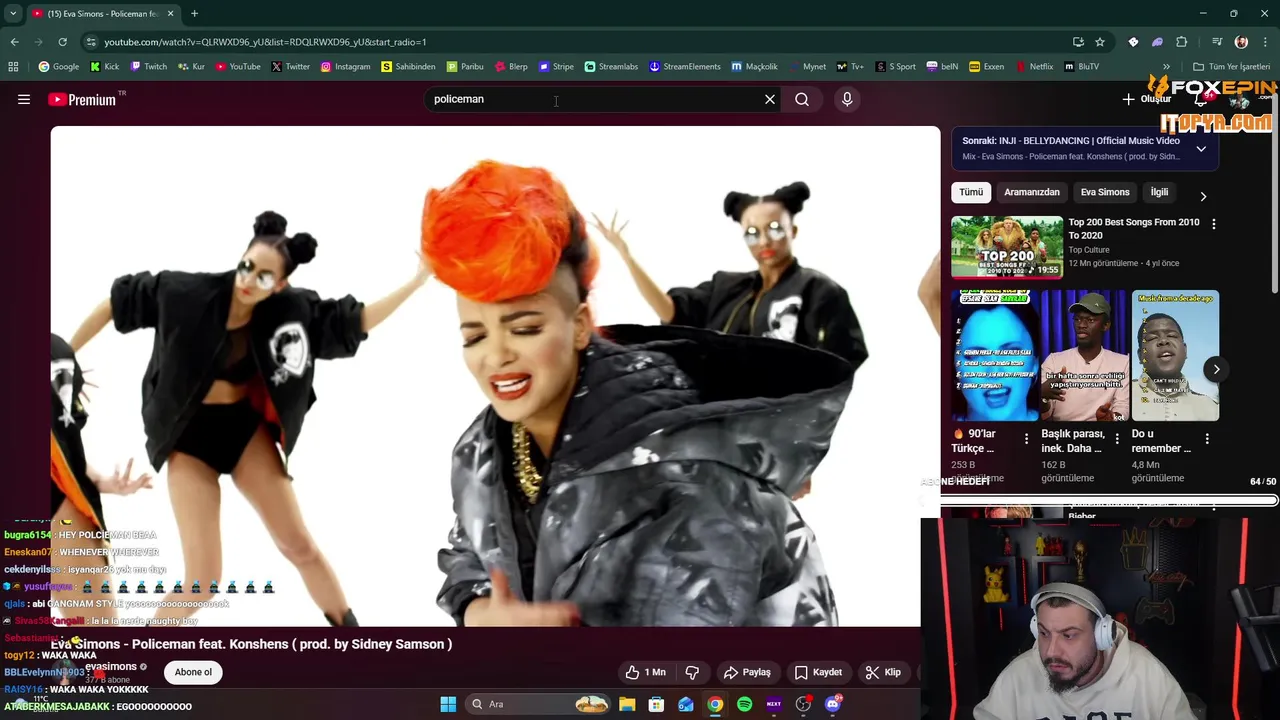
Task: Clear the search box with the X
Action: click(x=770, y=99)
